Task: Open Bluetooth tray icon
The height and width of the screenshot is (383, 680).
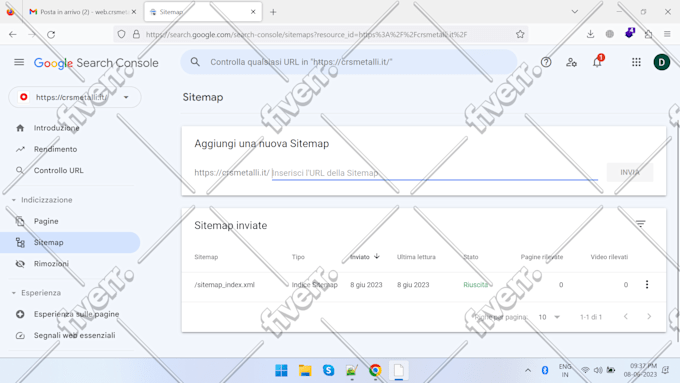Action: pyautogui.click(x=545, y=370)
